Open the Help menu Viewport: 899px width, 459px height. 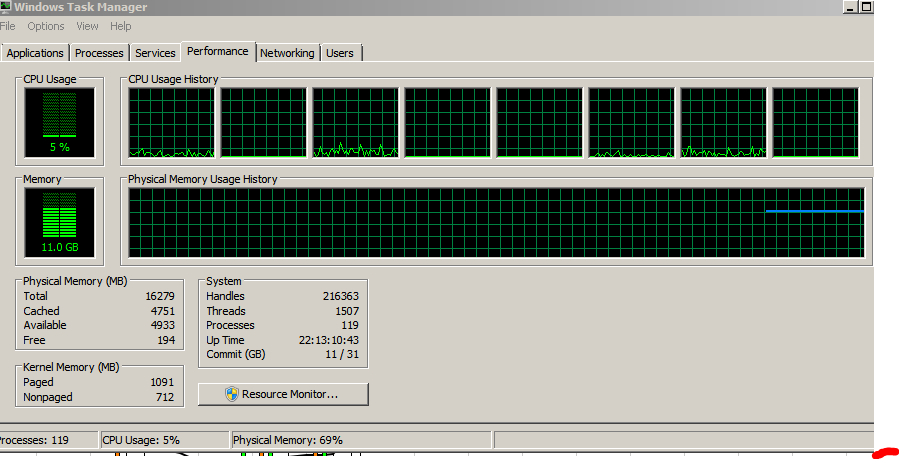tap(120, 26)
